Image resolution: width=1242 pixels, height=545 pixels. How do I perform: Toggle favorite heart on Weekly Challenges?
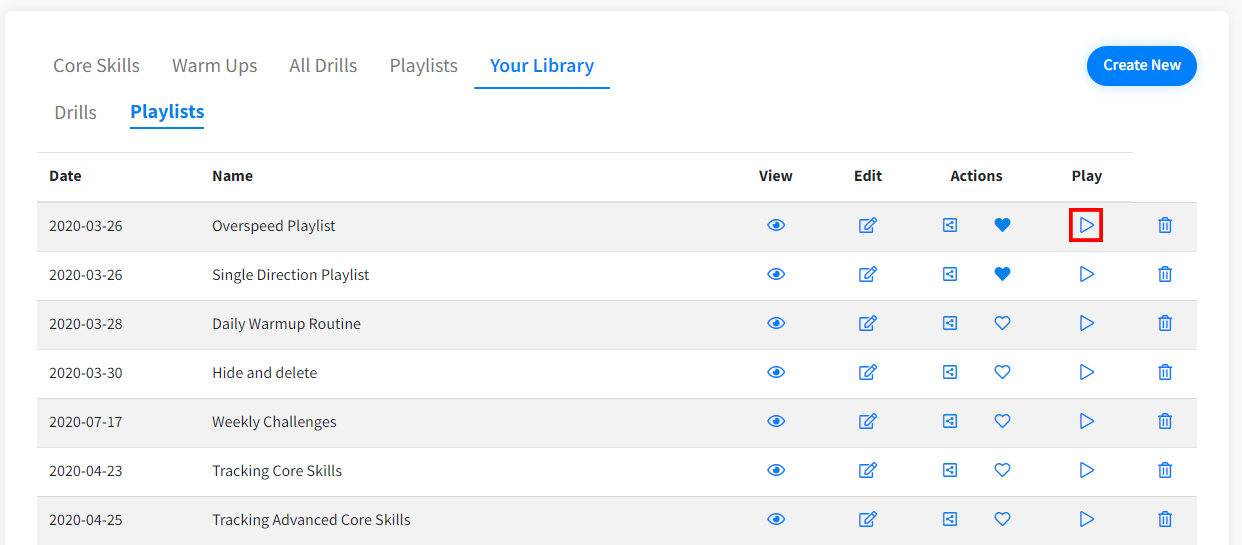click(x=1002, y=421)
